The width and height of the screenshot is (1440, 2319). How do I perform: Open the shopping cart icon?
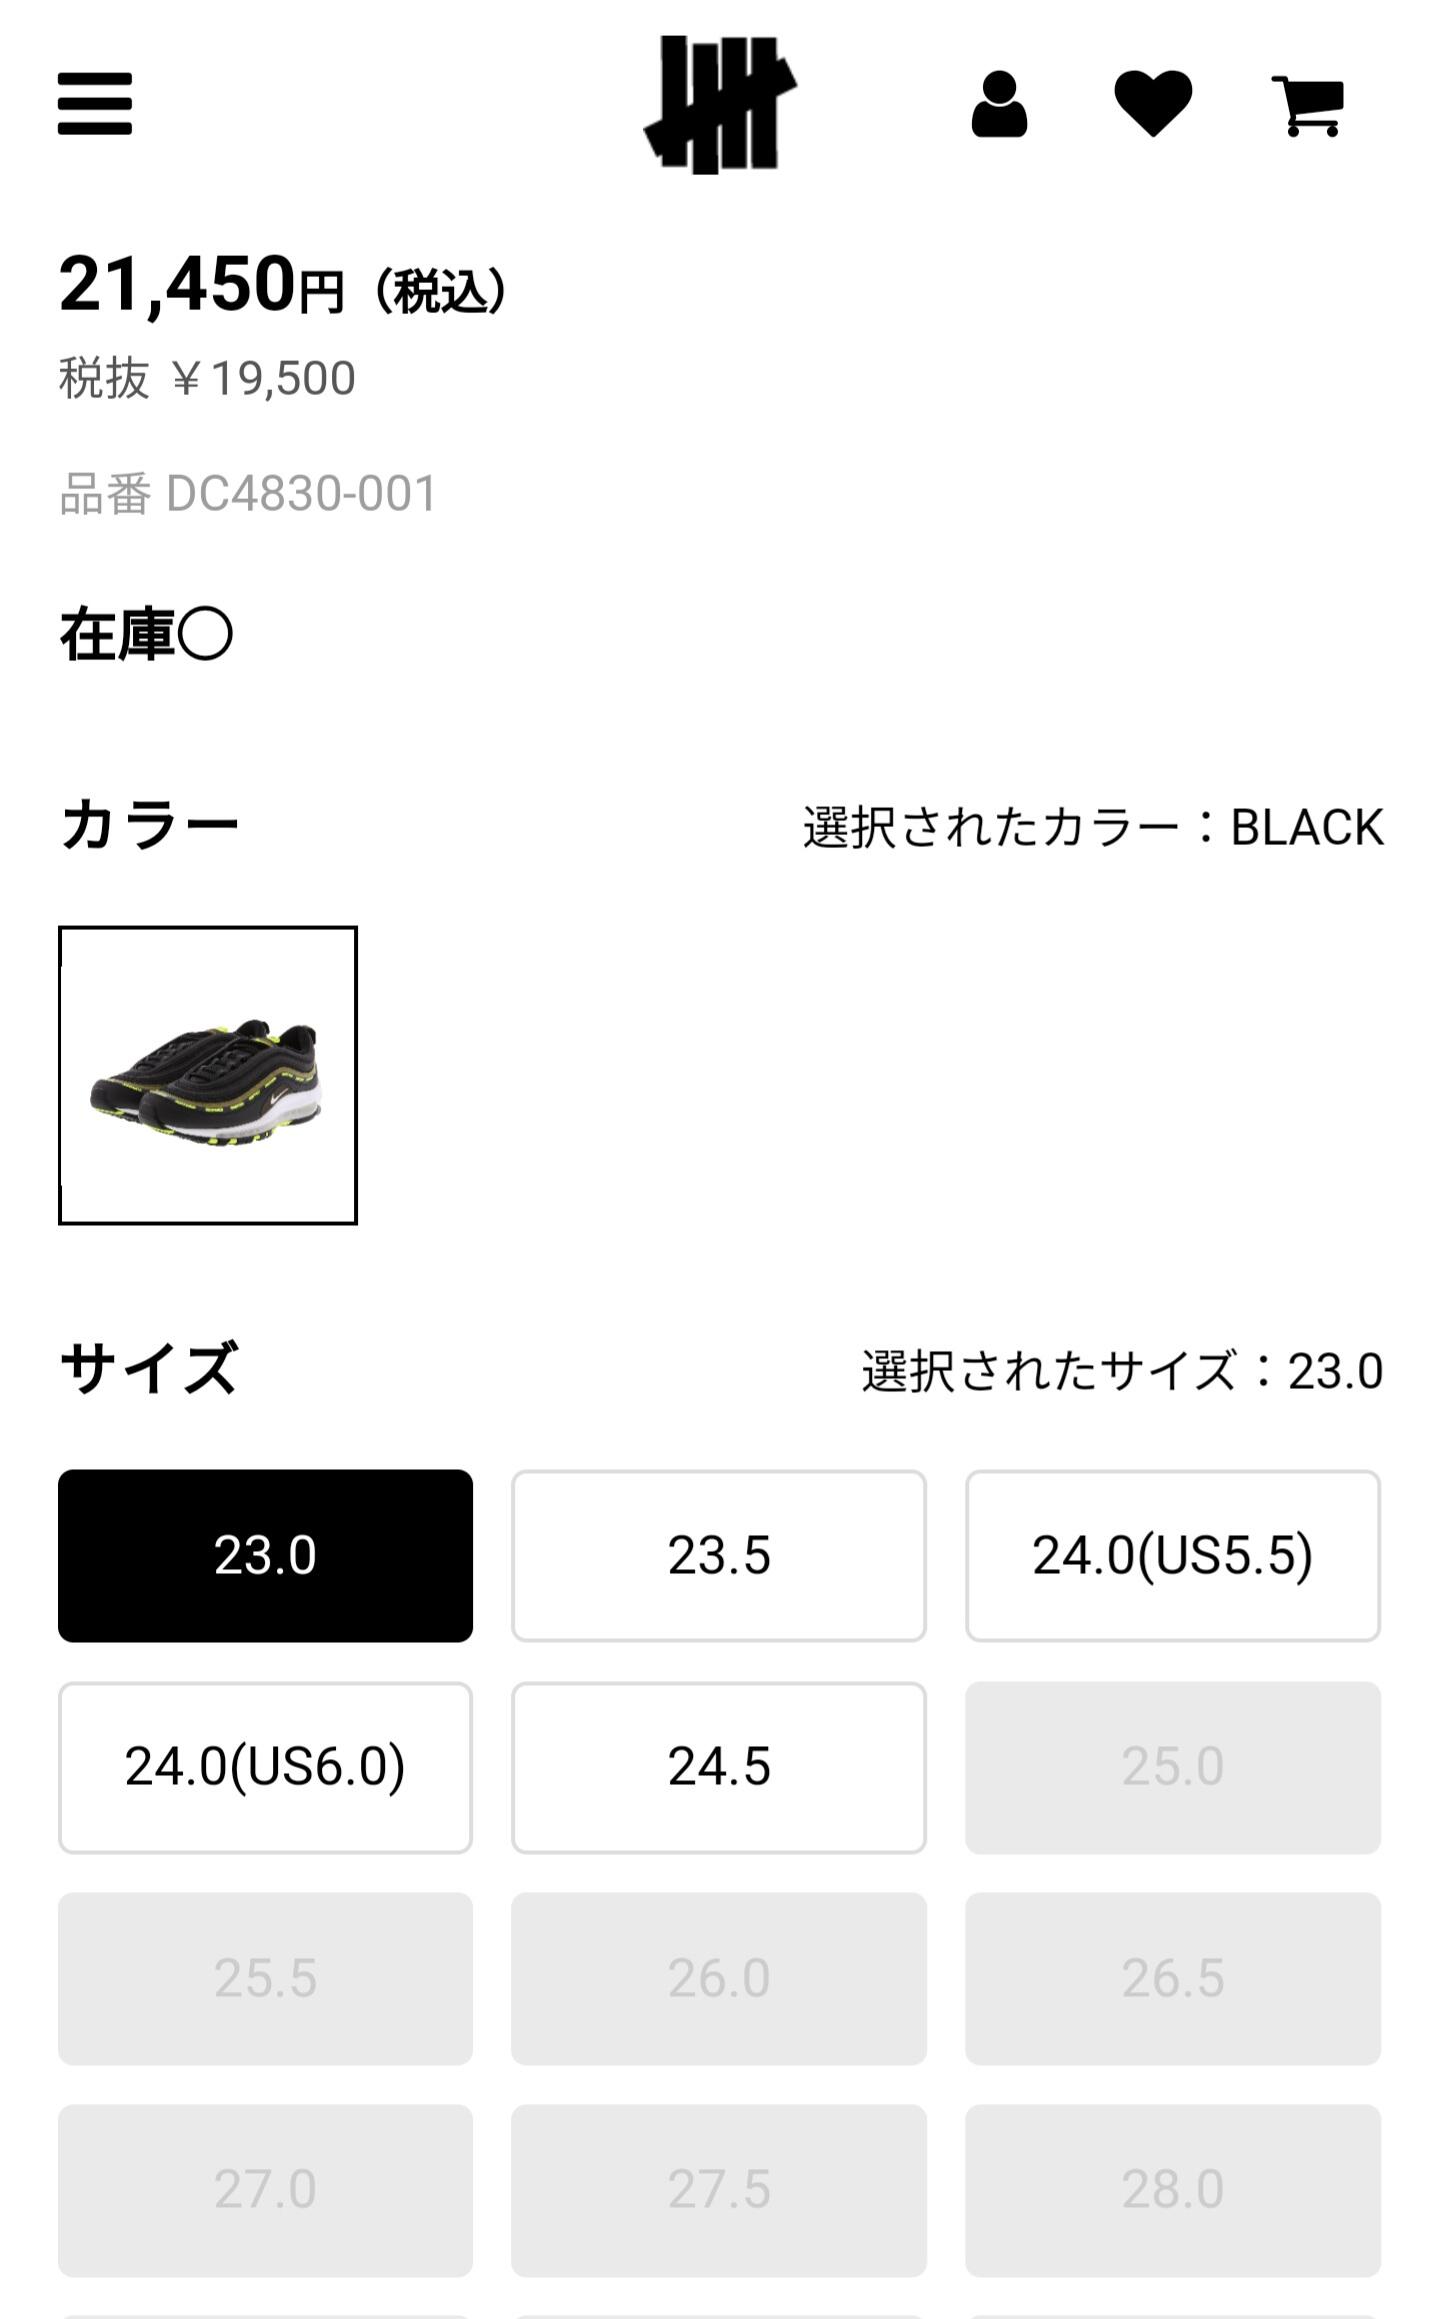coord(1308,106)
